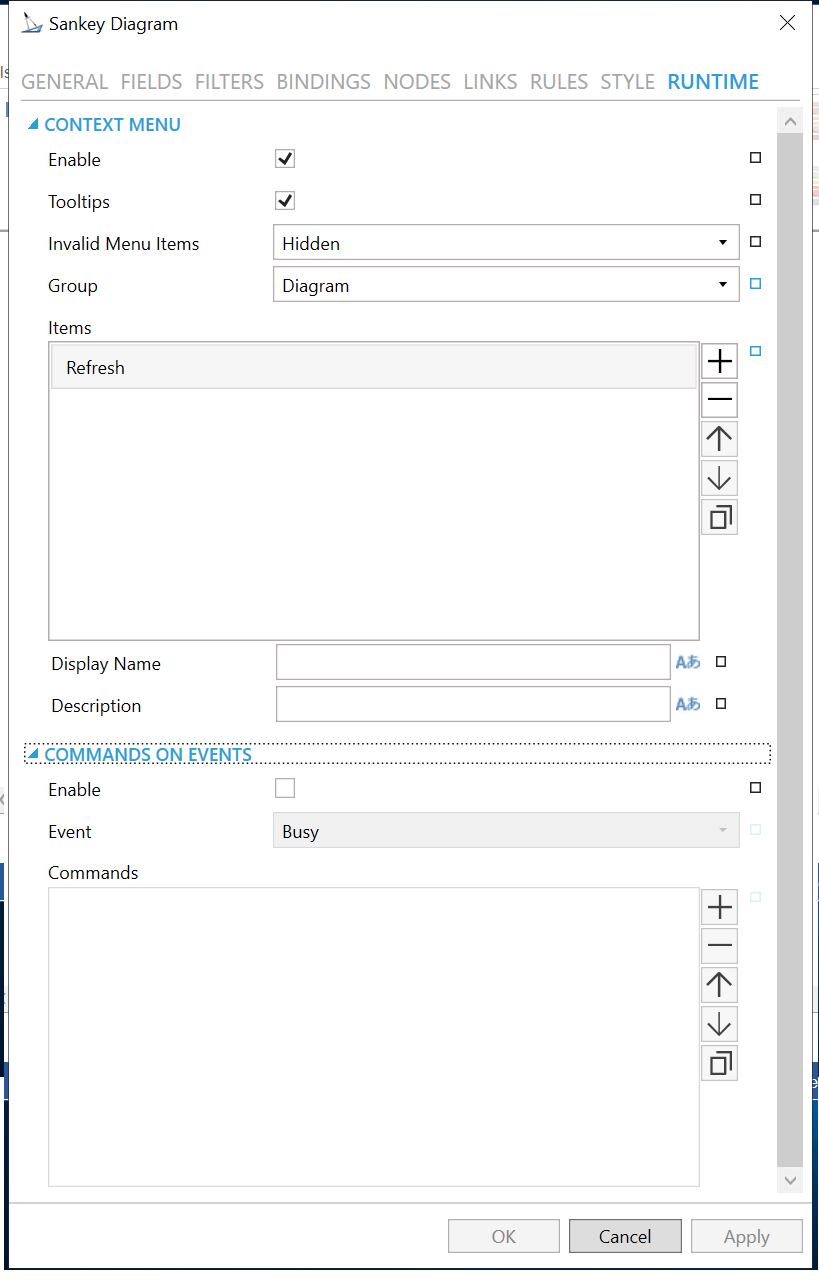The width and height of the screenshot is (819, 1286).
Task: Add a new command in Commands list
Action: [x=719, y=908]
